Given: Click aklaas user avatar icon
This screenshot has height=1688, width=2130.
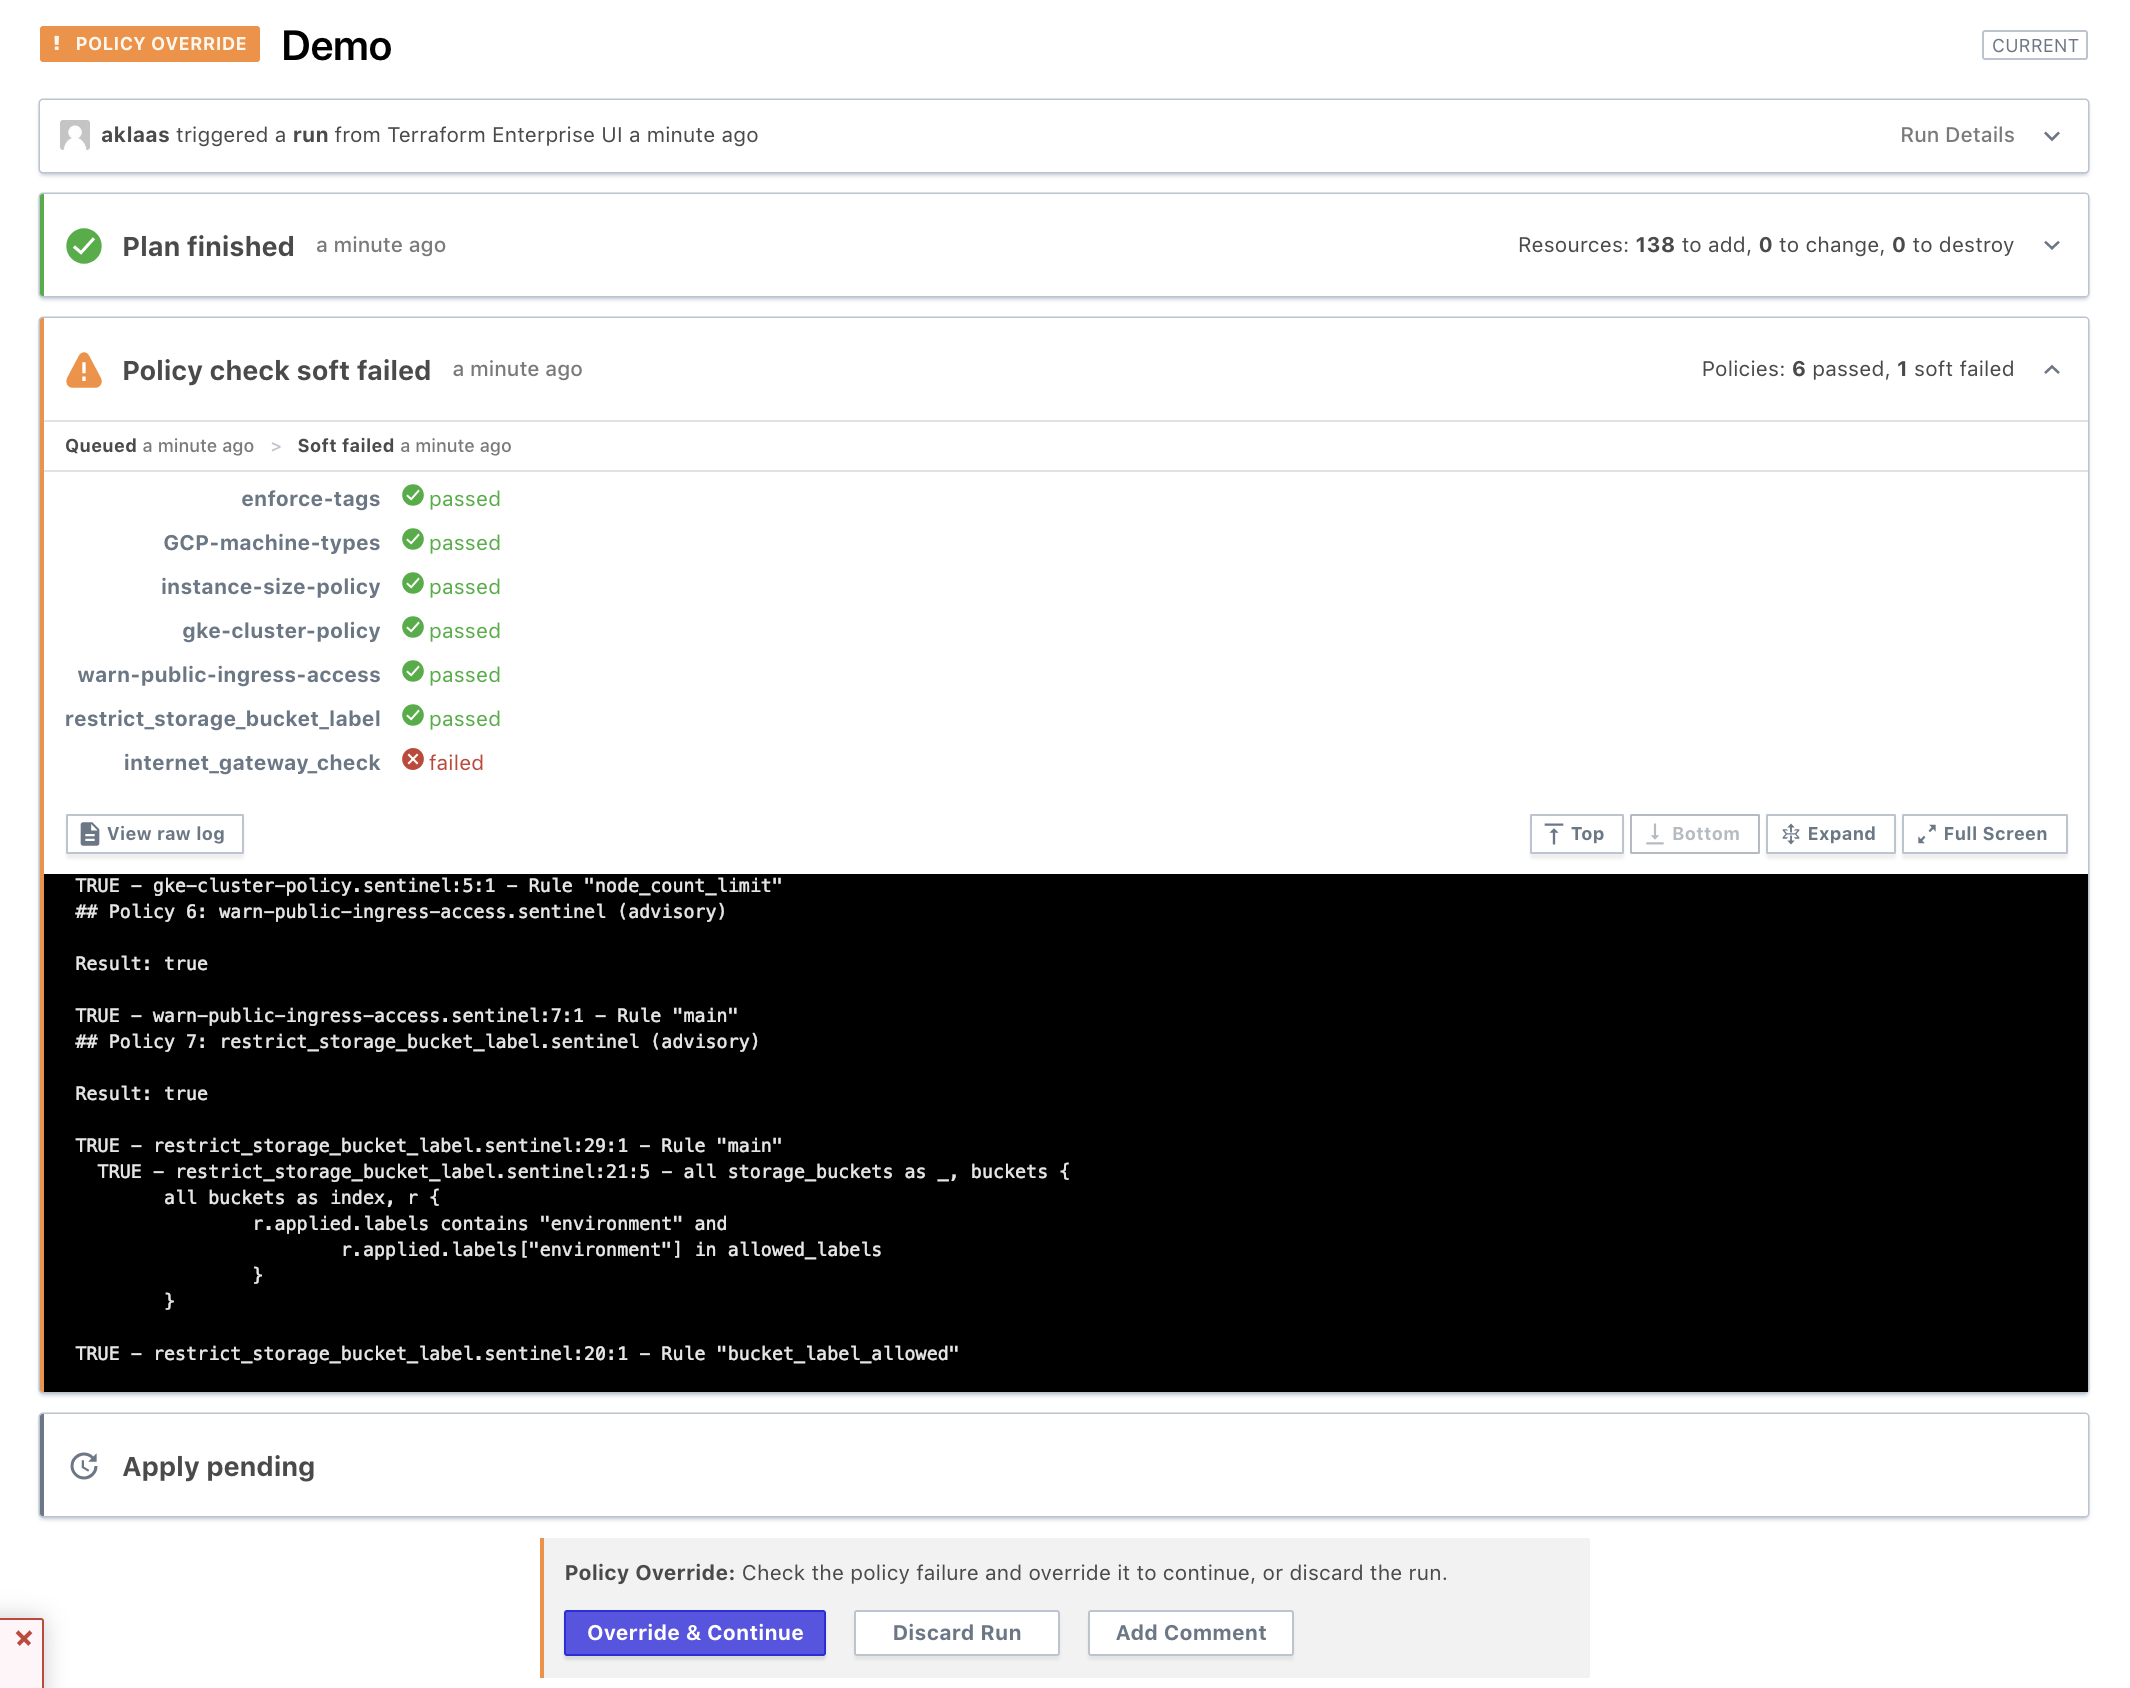Looking at the screenshot, I should point(75,135).
